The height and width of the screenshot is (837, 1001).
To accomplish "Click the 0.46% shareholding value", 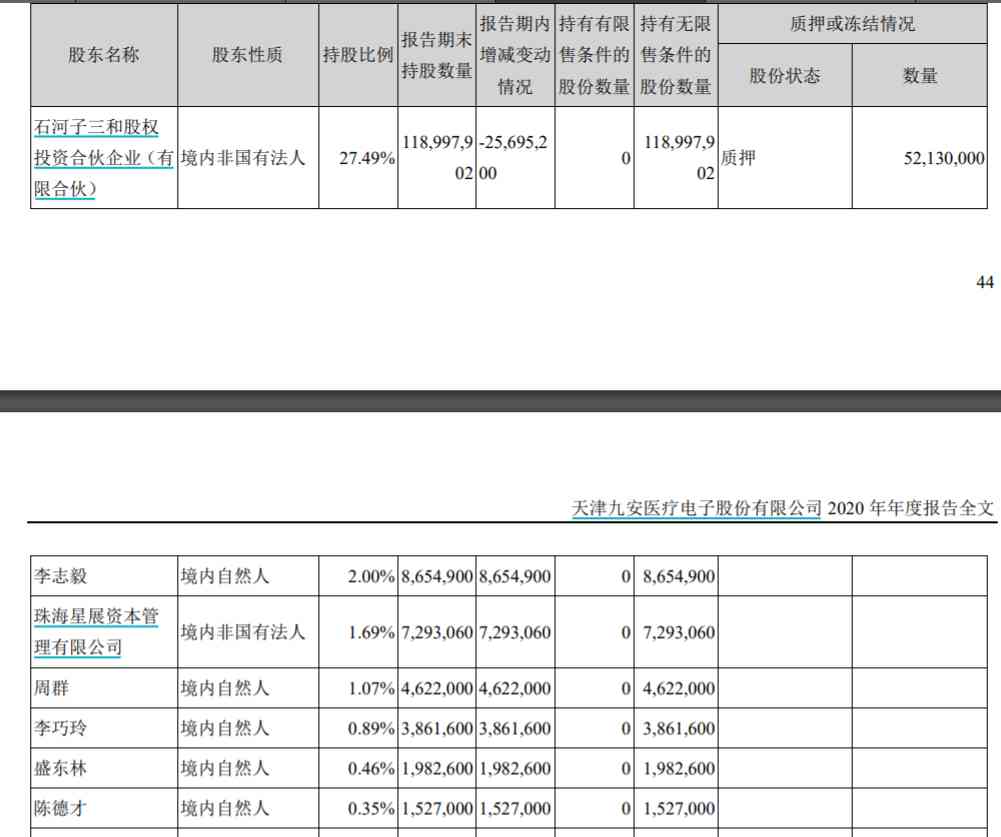I will (372, 769).
